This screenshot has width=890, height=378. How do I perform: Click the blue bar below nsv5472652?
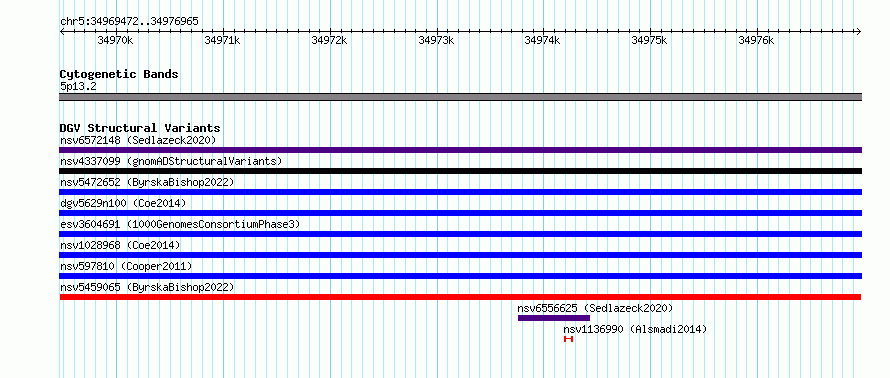460,192
